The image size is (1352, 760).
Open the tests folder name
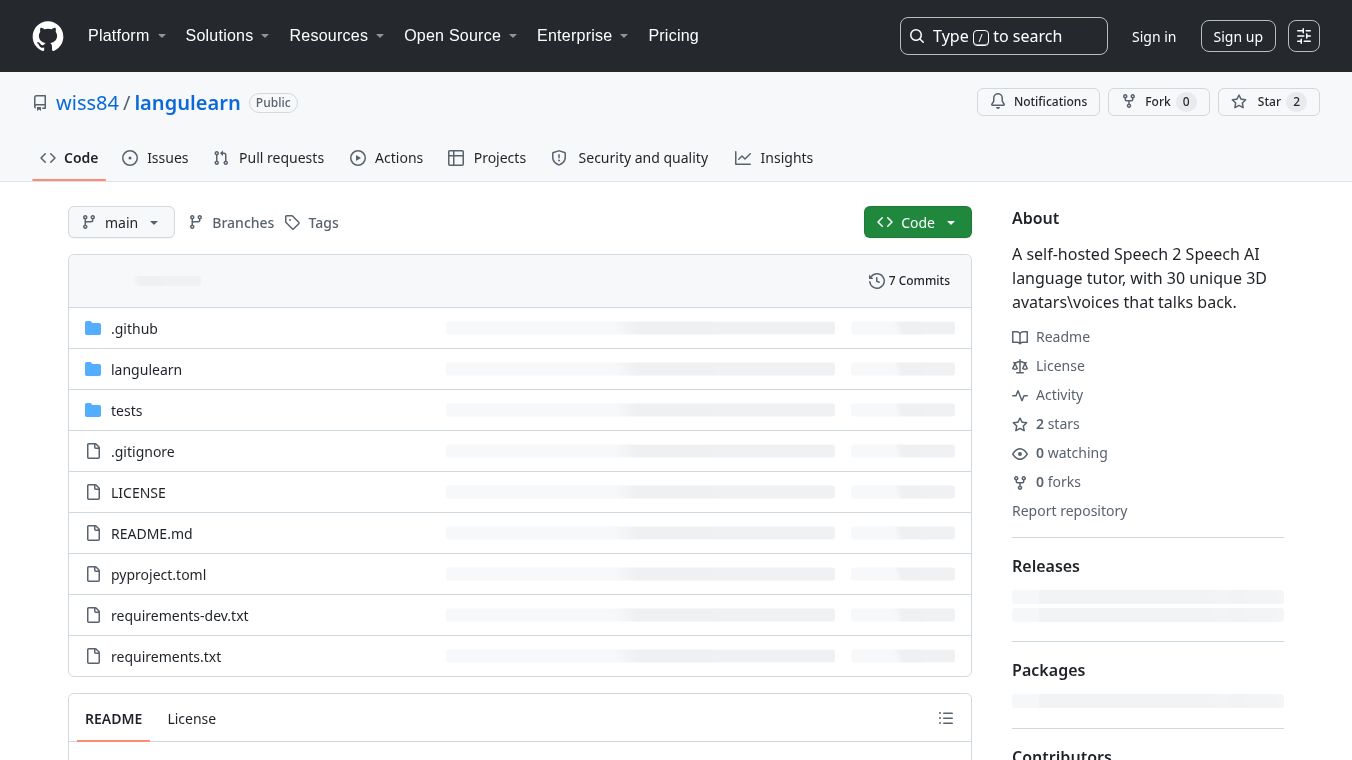click(126, 411)
